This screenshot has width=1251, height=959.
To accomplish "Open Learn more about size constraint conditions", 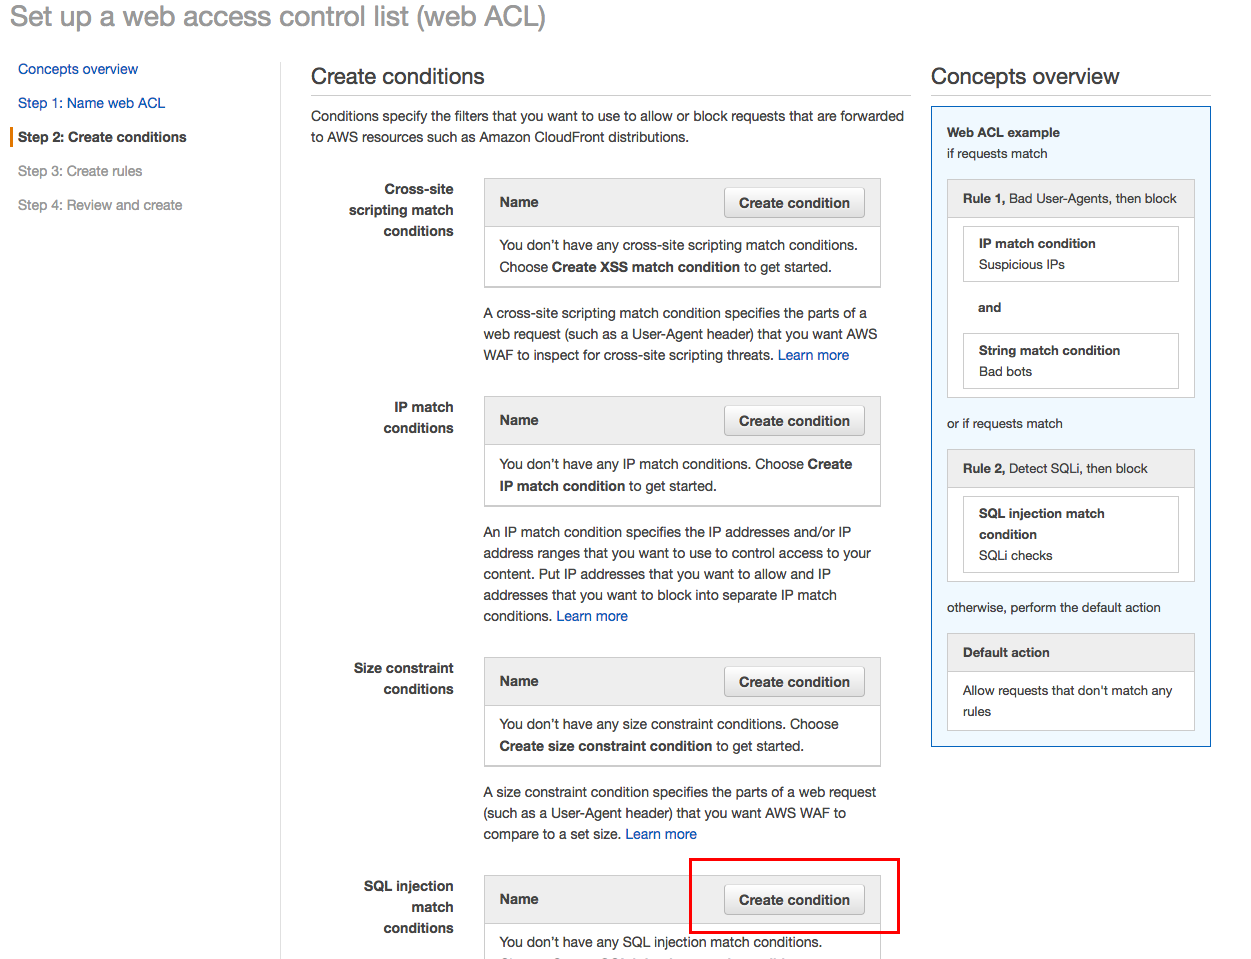I will [x=661, y=834].
